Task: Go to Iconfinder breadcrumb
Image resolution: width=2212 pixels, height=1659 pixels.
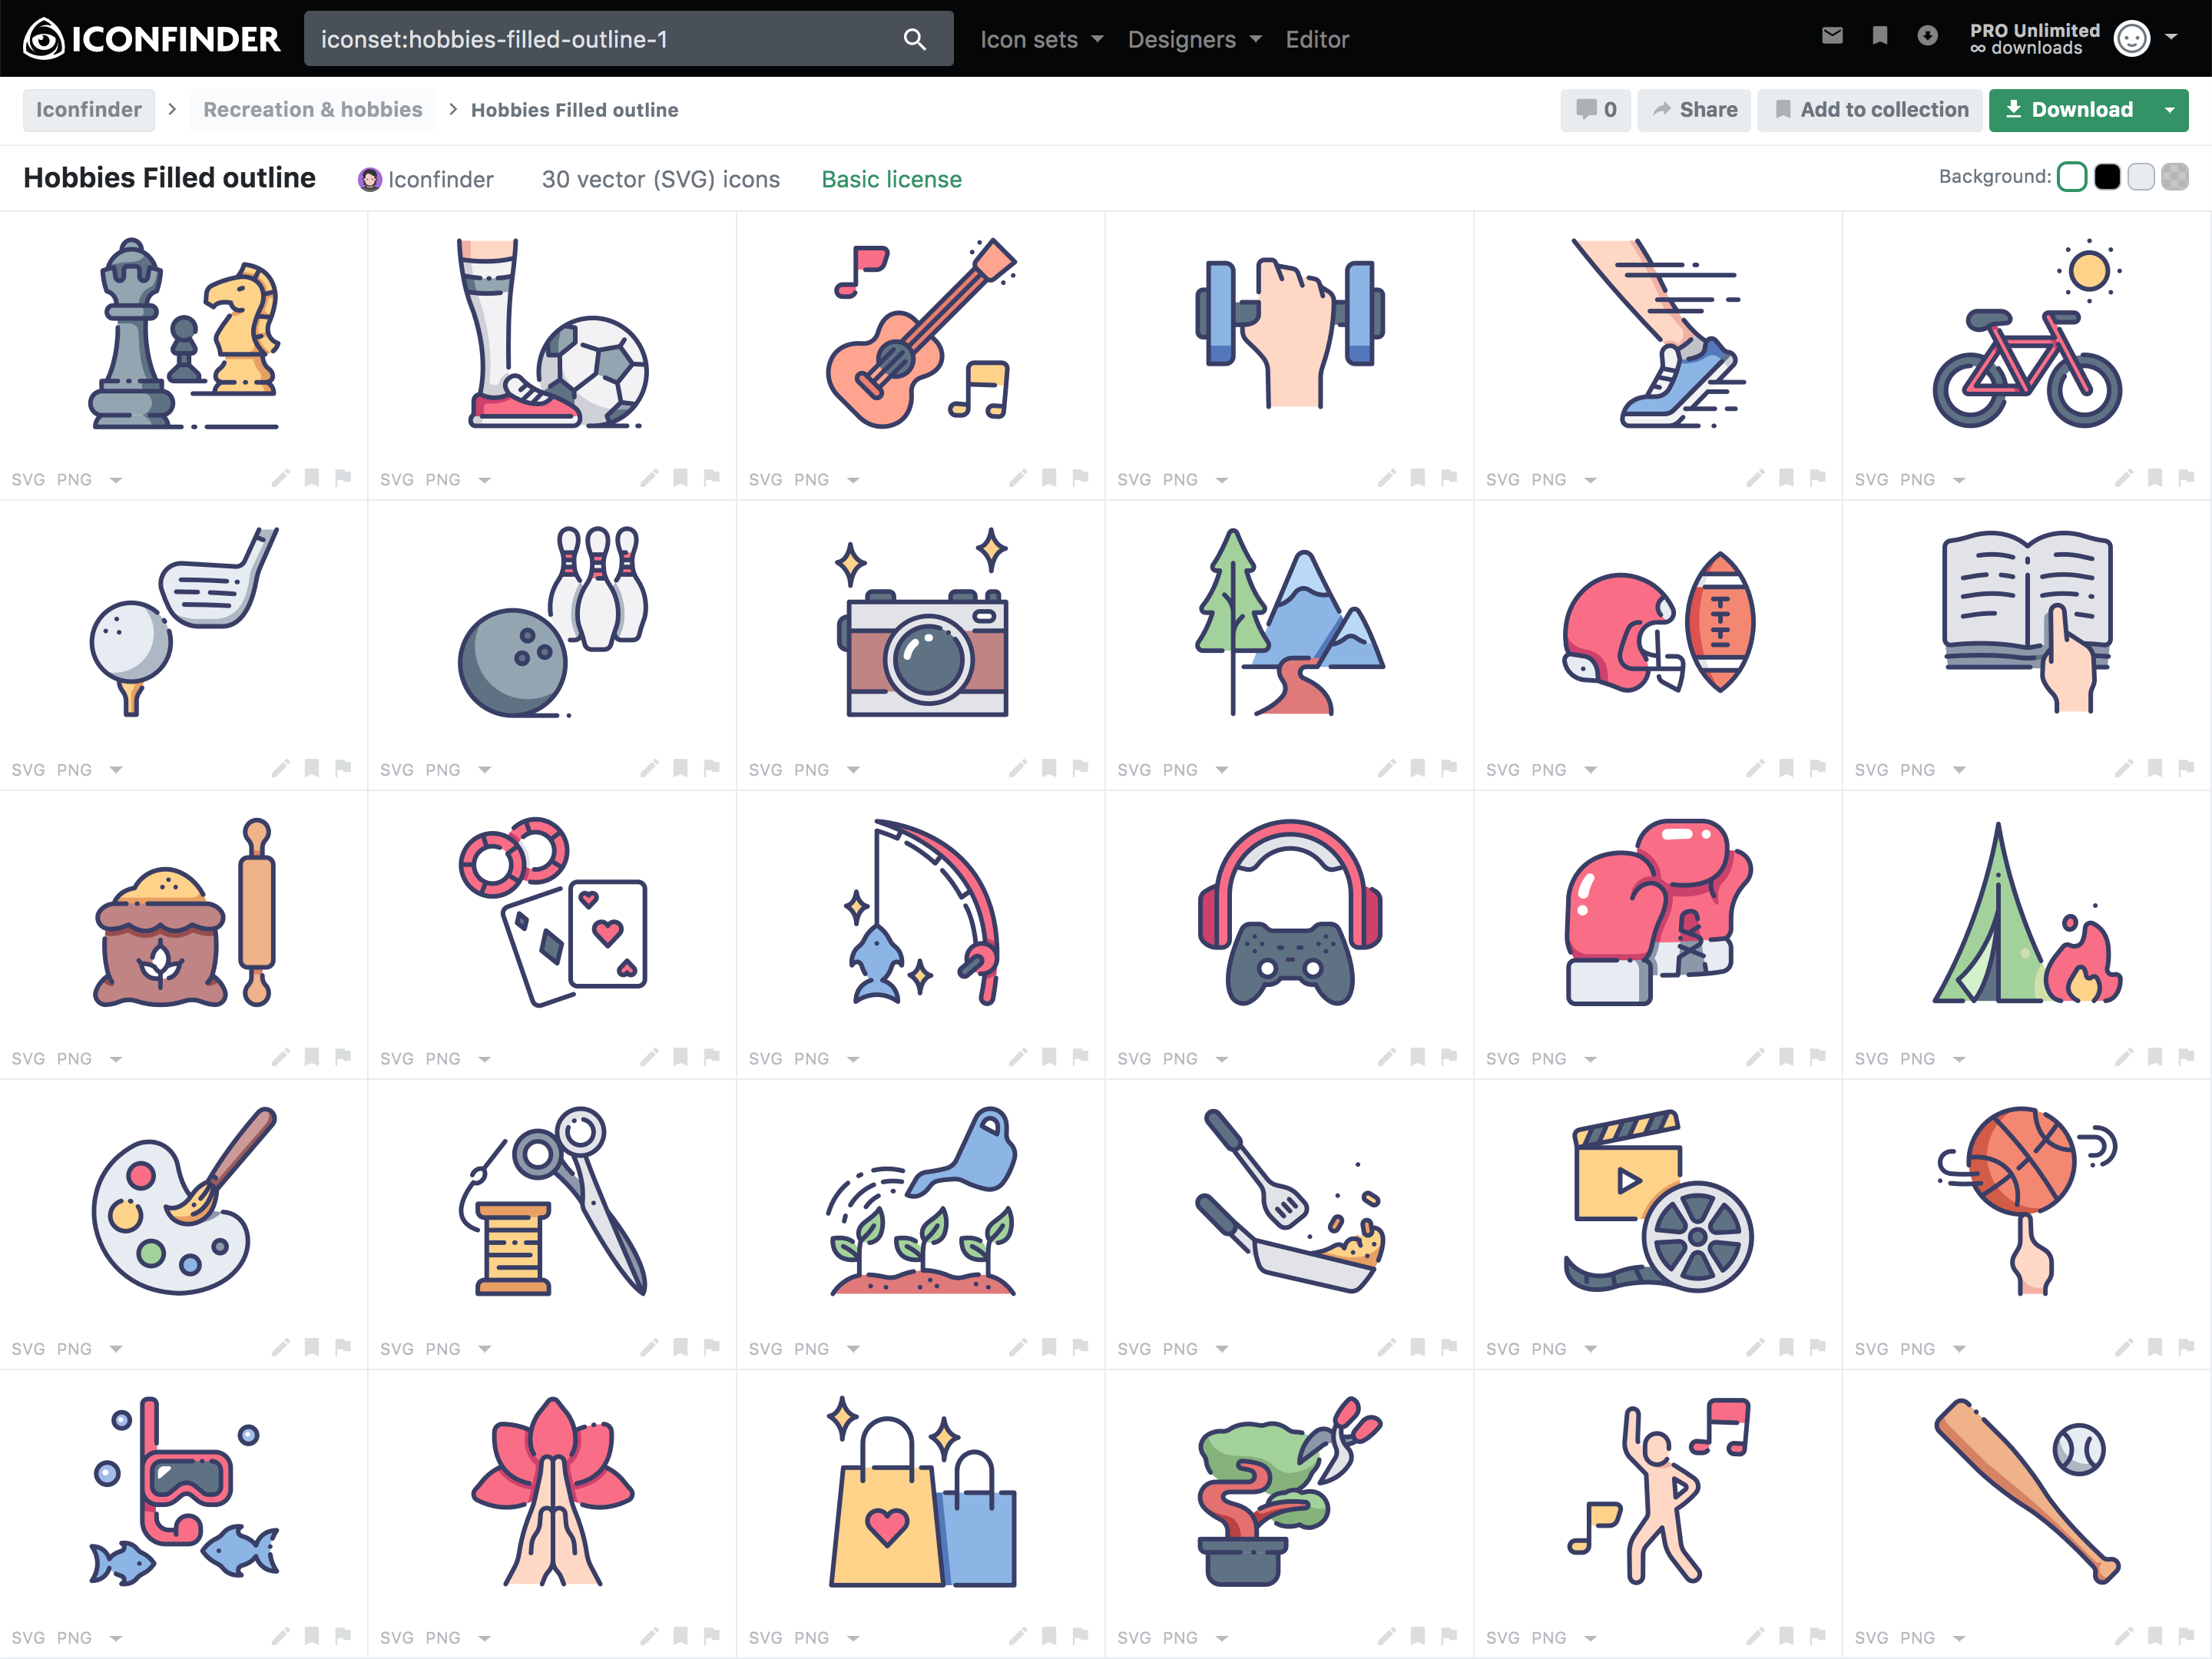Action: coord(89,110)
